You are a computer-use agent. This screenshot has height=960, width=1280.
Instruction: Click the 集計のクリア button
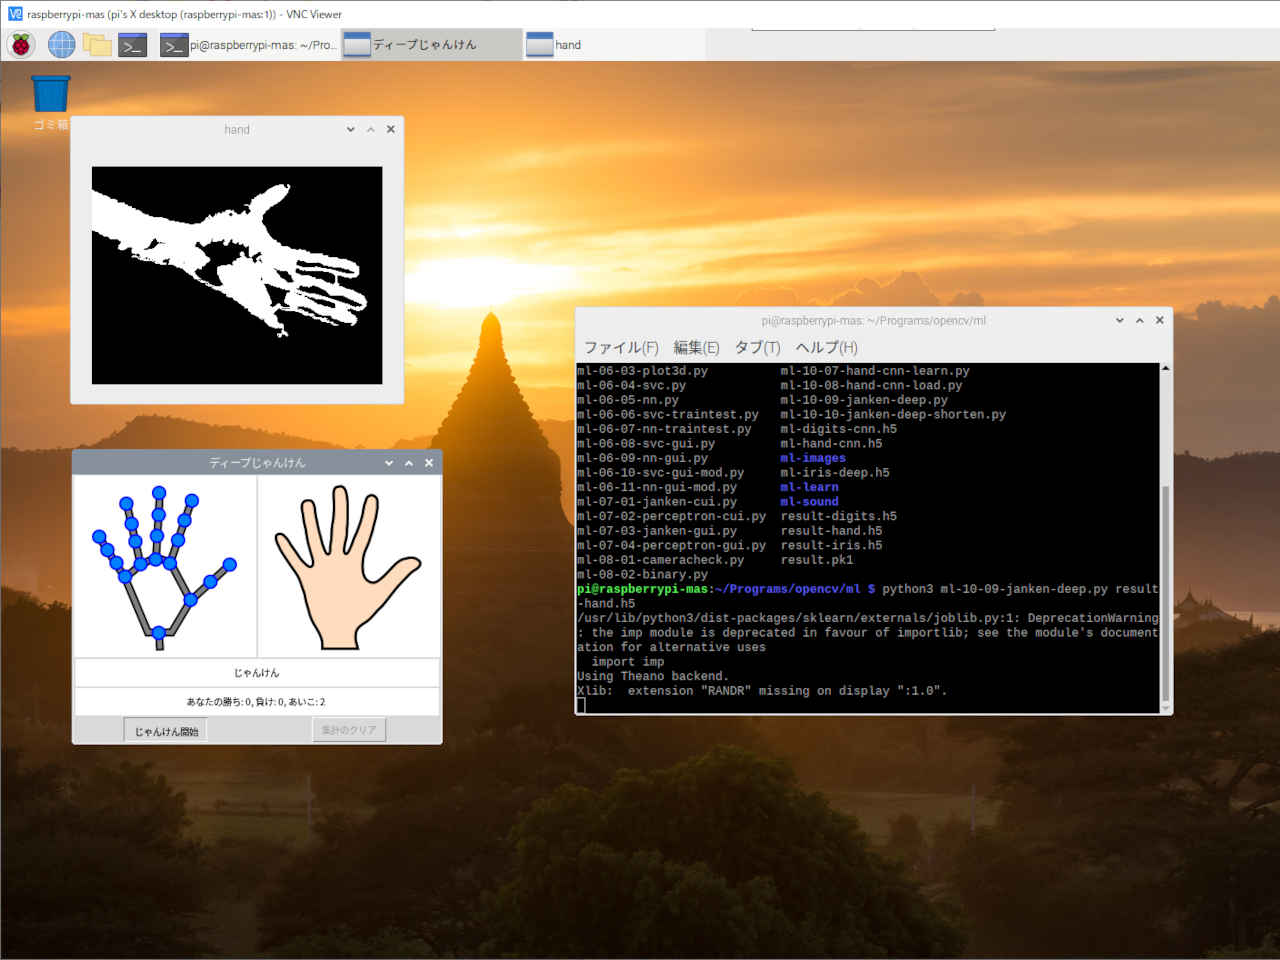click(x=349, y=730)
